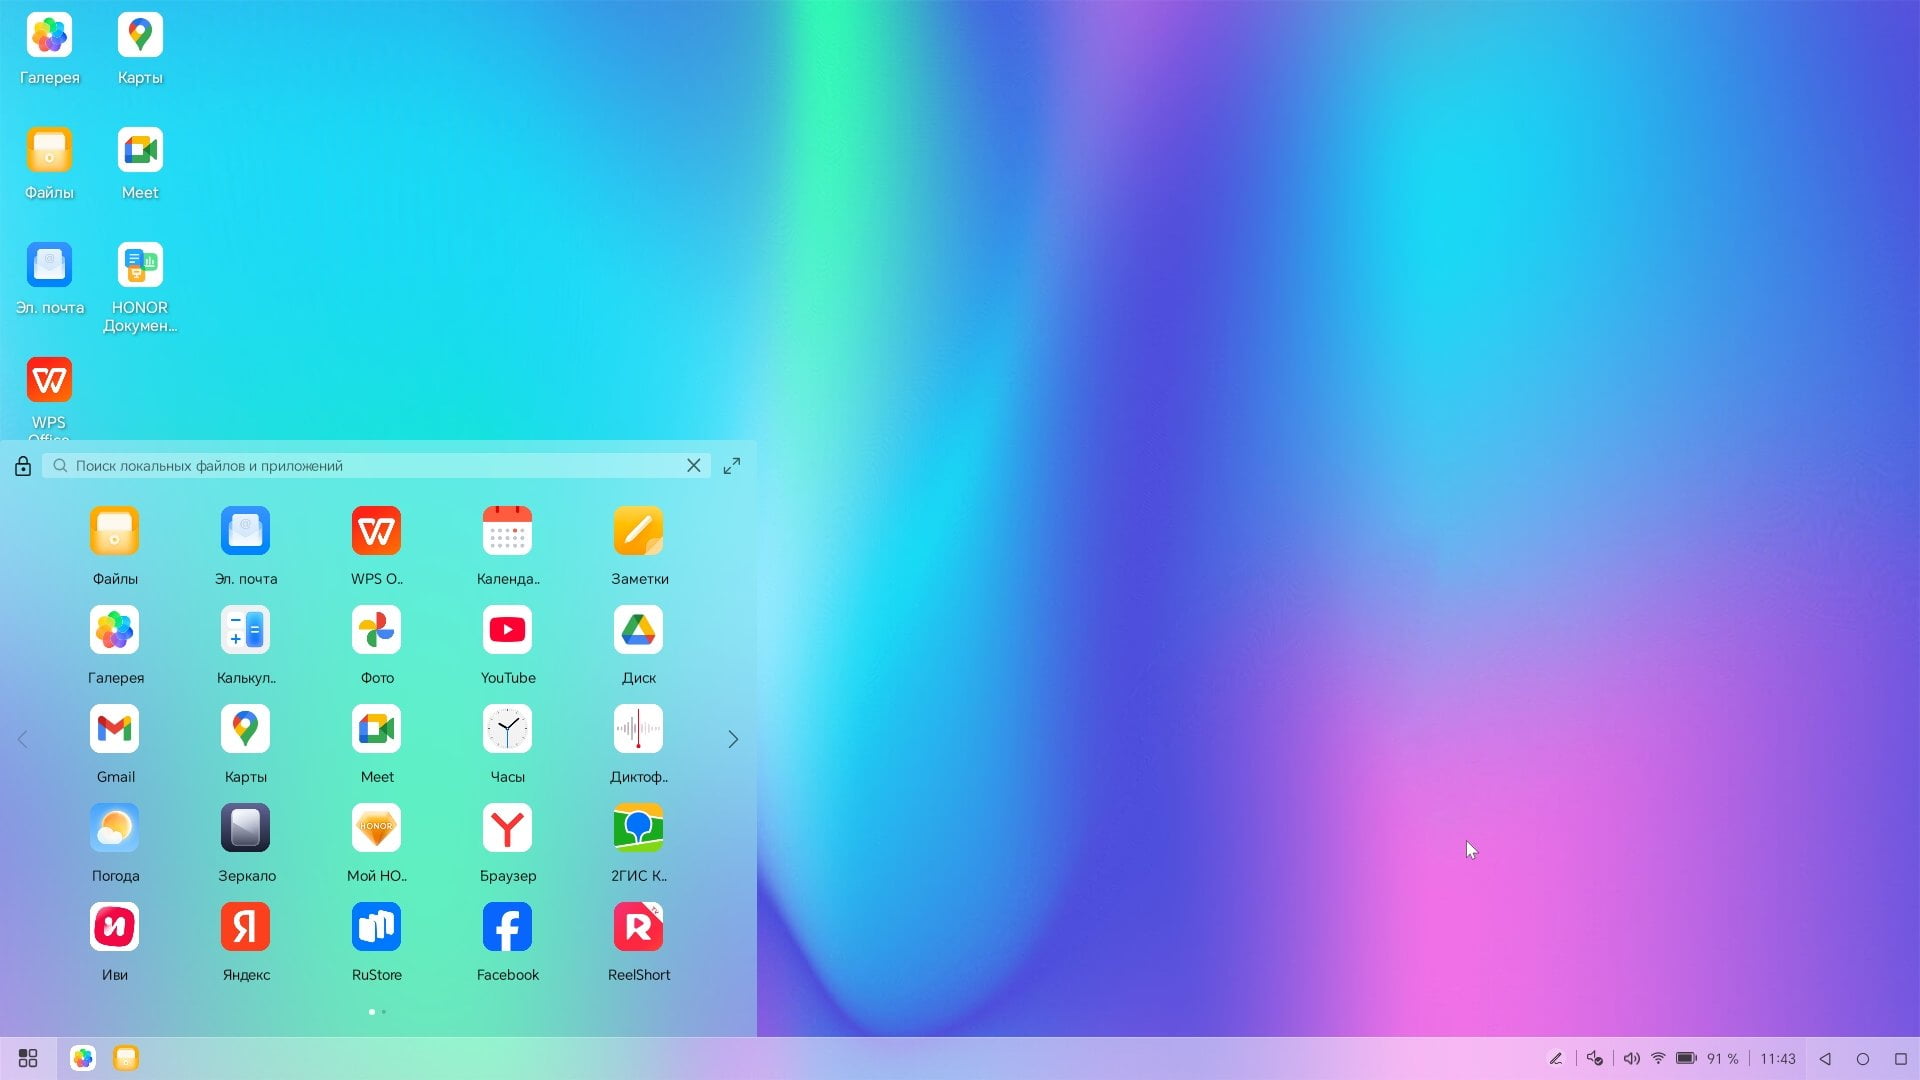Tap the home circle navigation button
The width and height of the screenshot is (1920, 1080).
pos(1863,1058)
